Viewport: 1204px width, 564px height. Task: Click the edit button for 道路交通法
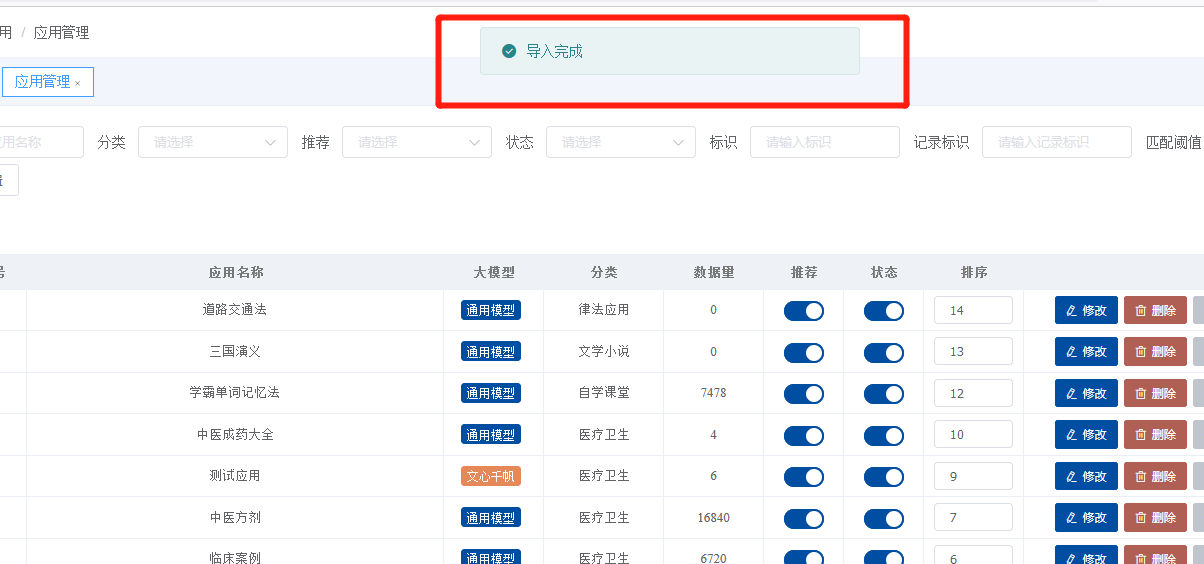(x=1086, y=310)
